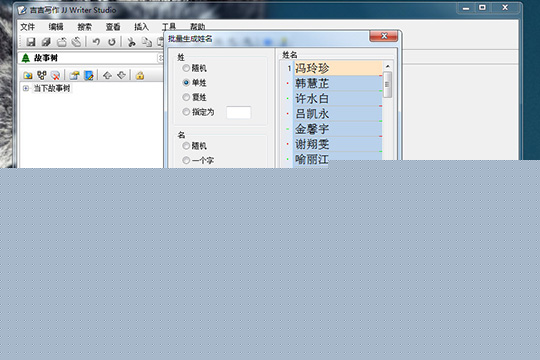Select the 随机 radio under 姓
This screenshot has width=540, height=360.
click(x=186, y=68)
